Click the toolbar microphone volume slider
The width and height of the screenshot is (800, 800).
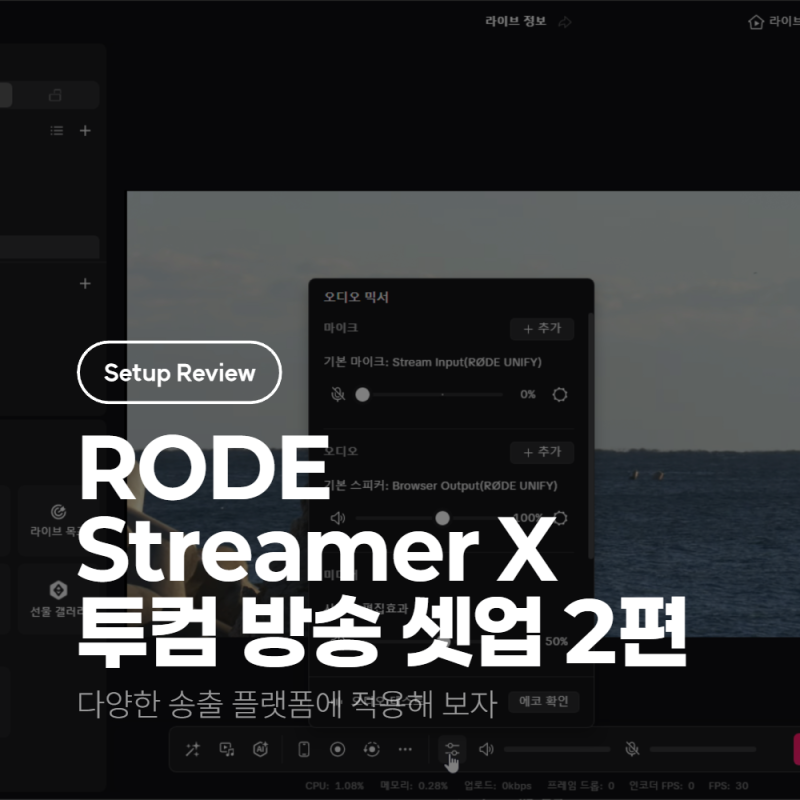point(703,749)
